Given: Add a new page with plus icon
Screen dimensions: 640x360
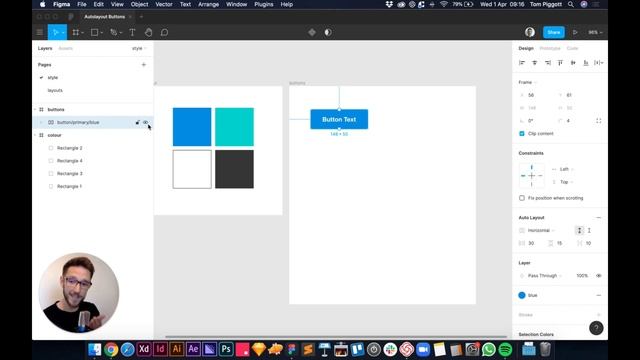Looking at the screenshot, I should [144, 64].
